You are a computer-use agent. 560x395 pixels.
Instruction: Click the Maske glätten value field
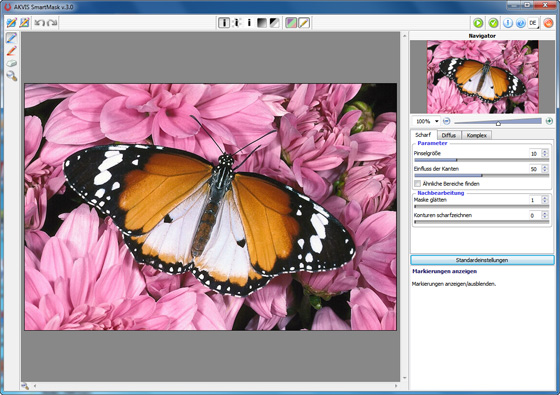click(x=534, y=200)
